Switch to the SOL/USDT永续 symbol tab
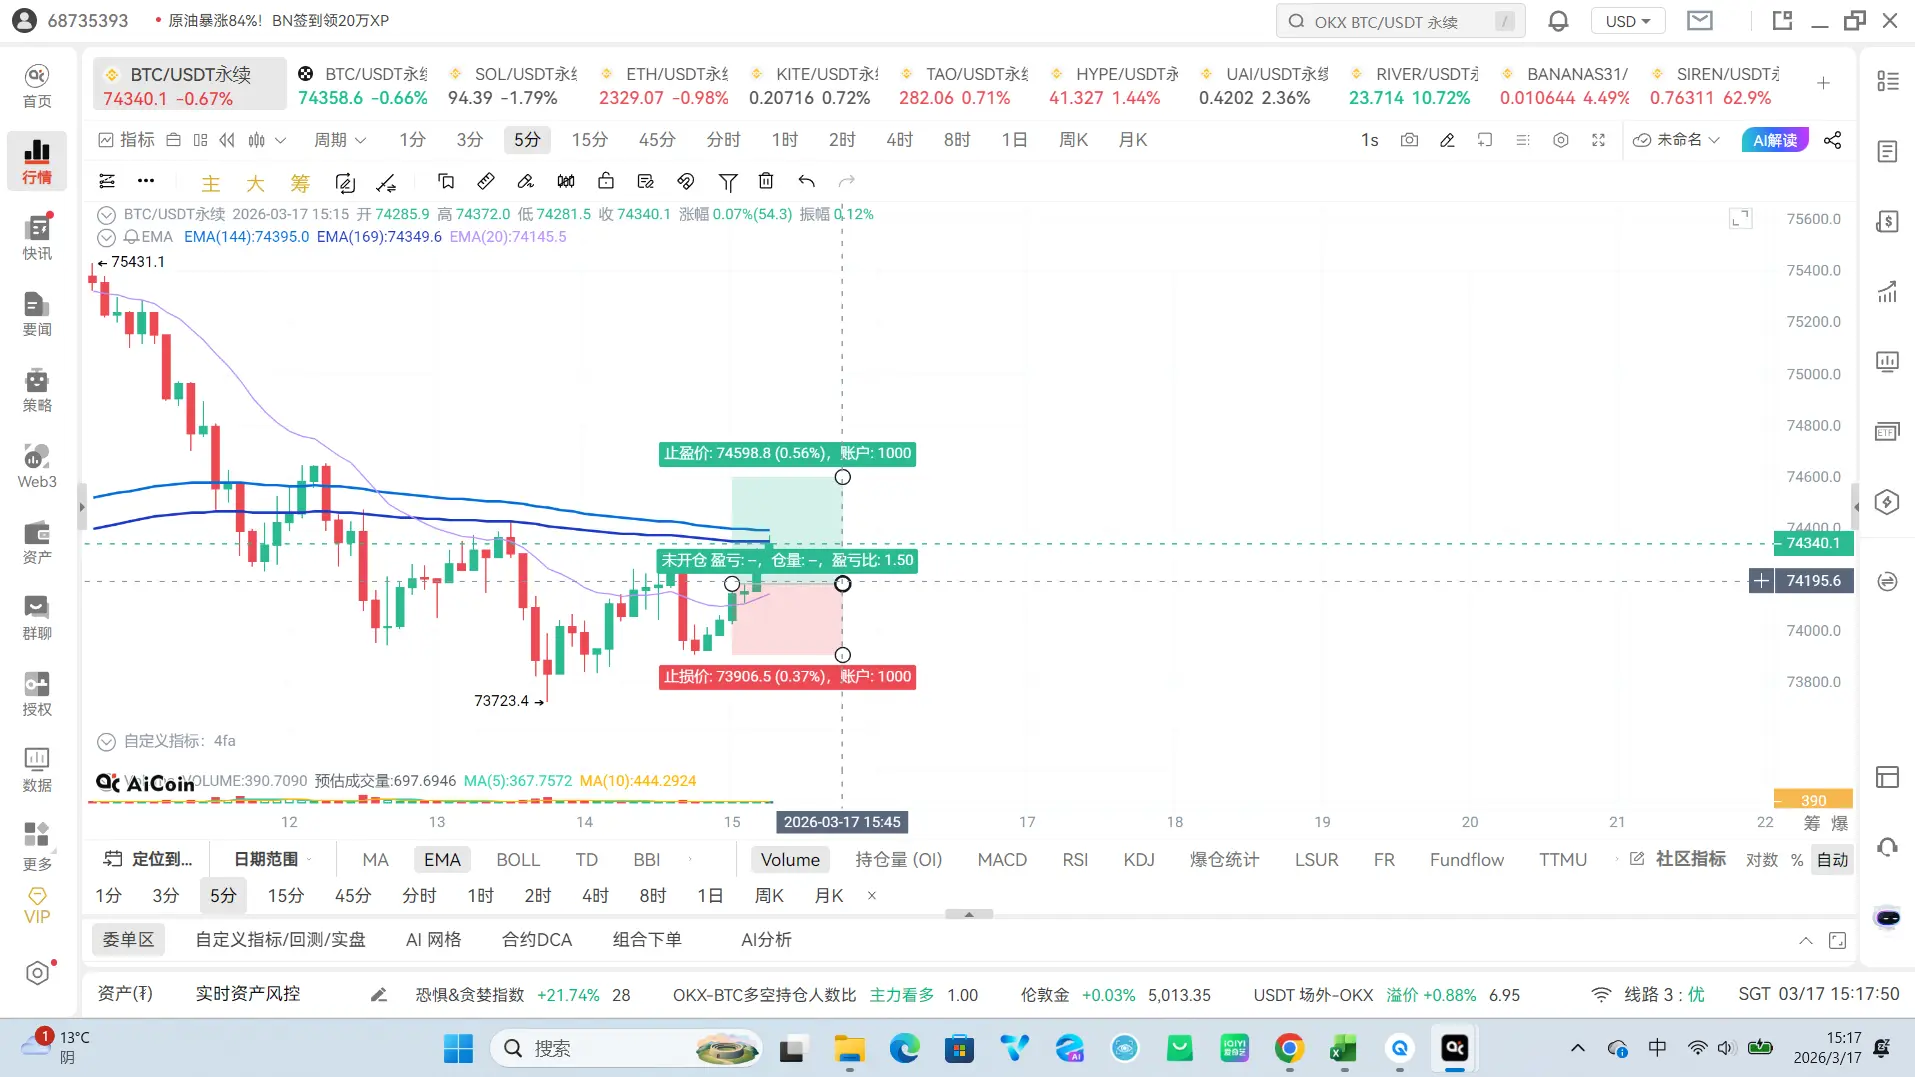This screenshot has width=1915, height=1077. pyautogui.click(x=514, y=86)
